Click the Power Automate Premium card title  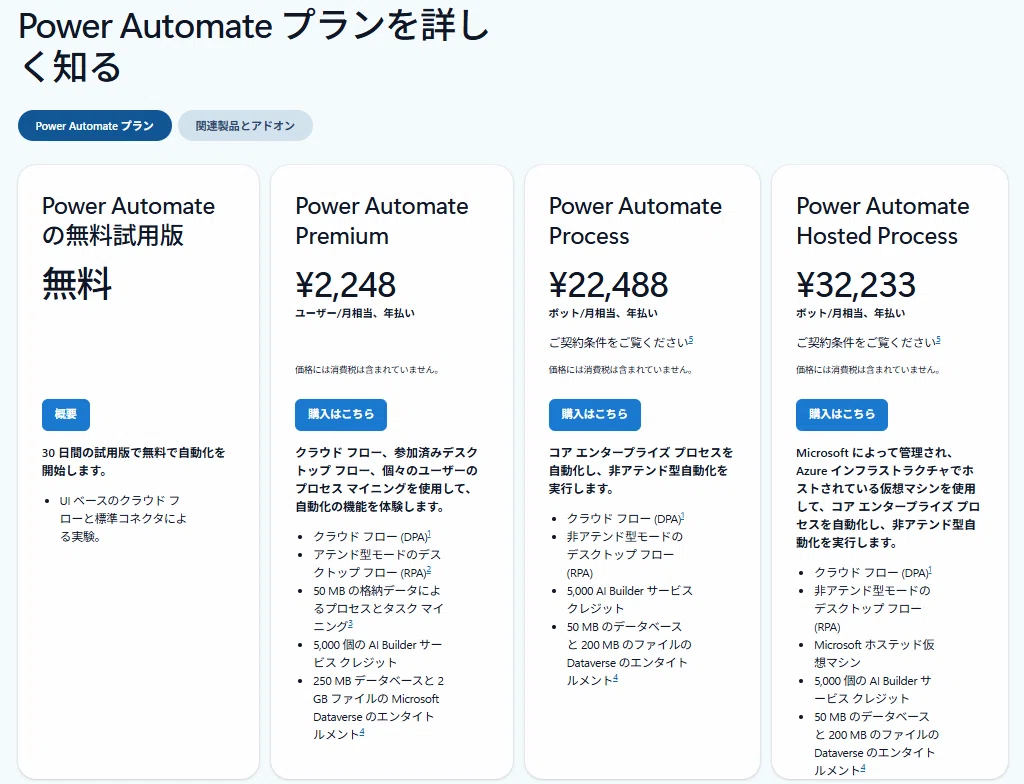coord(382,221)
